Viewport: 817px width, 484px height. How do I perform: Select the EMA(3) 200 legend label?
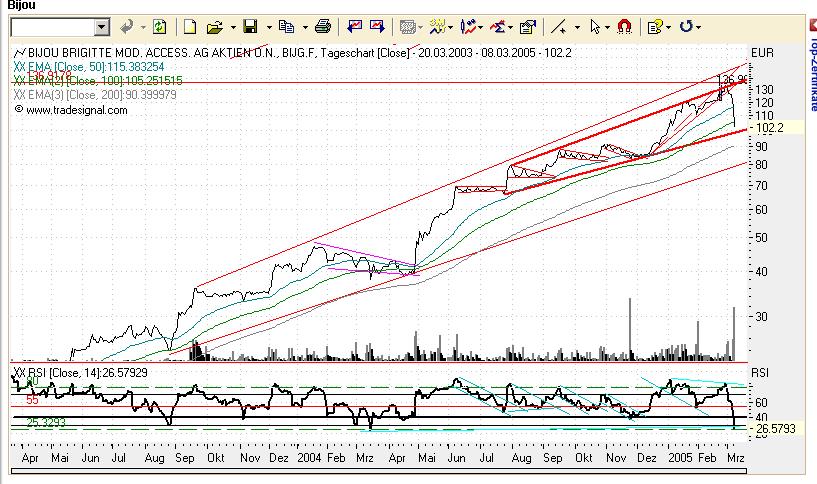(x=95, y=95)
